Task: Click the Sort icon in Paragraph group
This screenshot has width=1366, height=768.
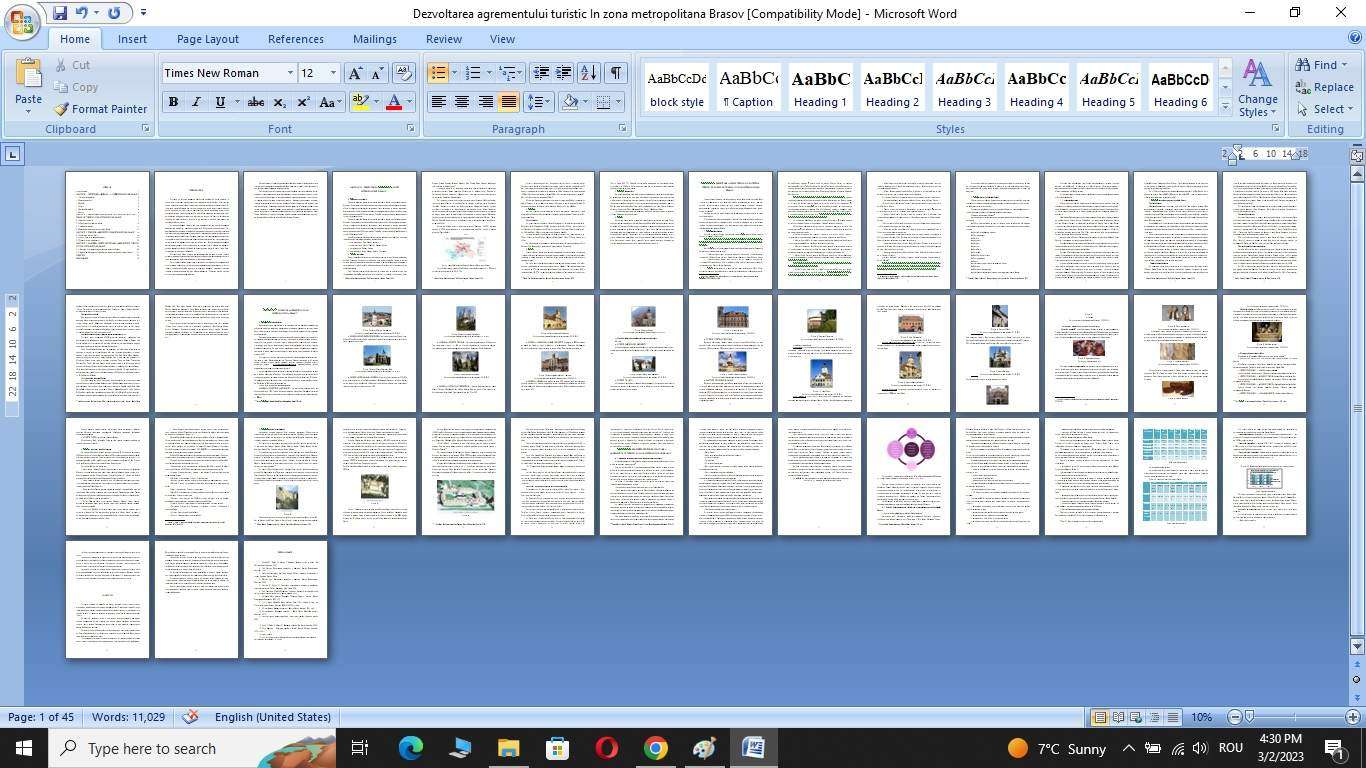Action: pyautogui.click(x=588, y=73)
